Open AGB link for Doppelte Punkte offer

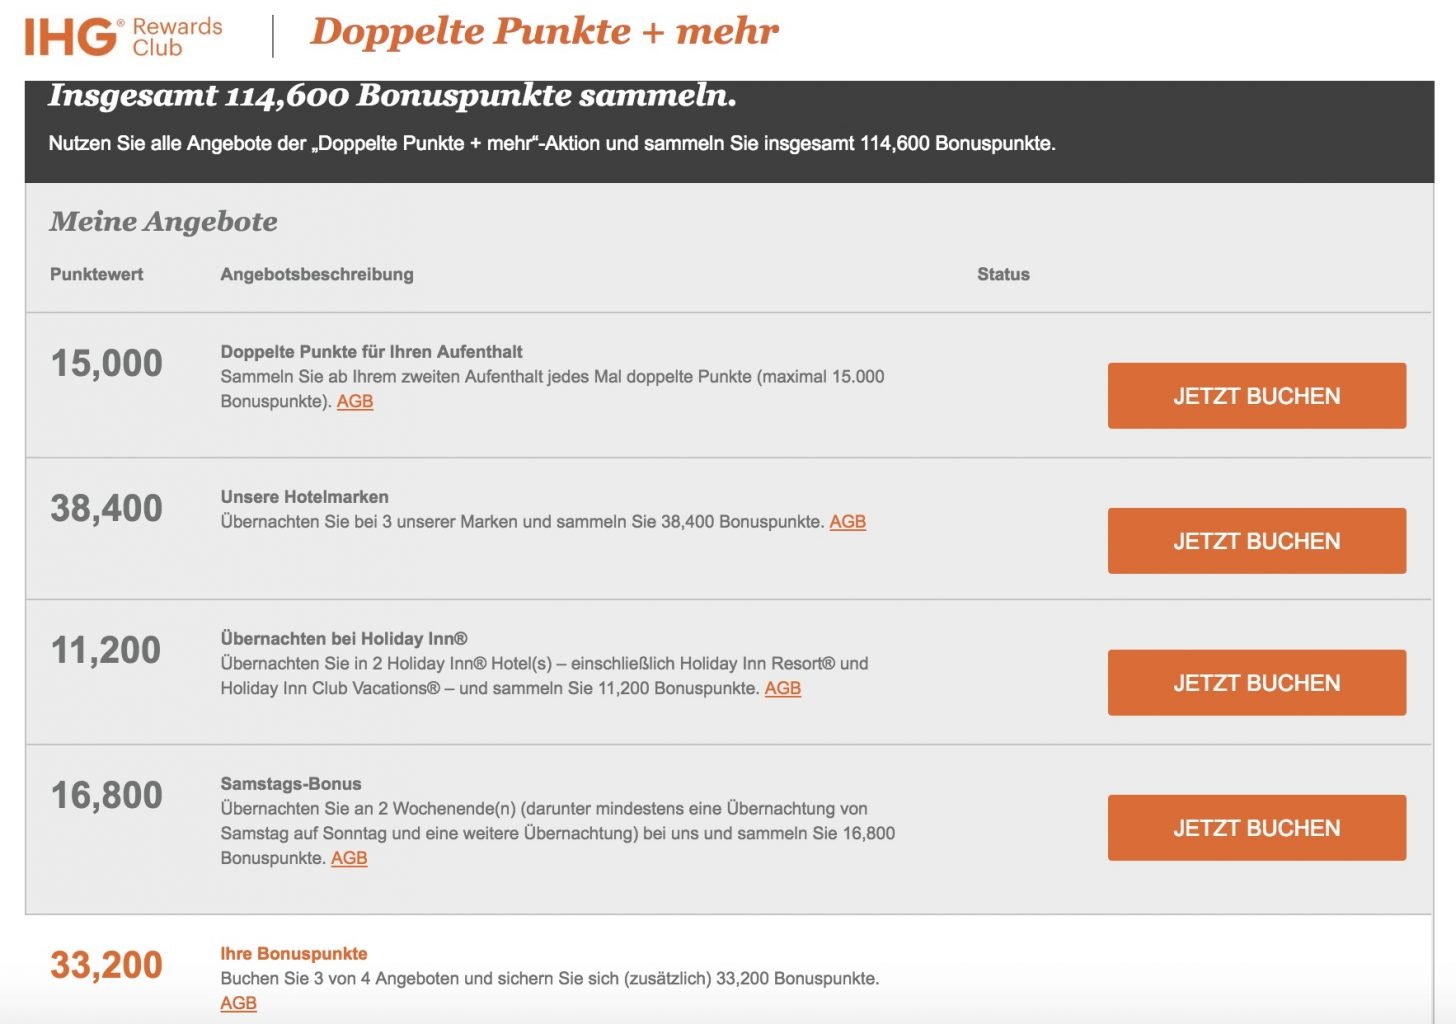point(355,402)
